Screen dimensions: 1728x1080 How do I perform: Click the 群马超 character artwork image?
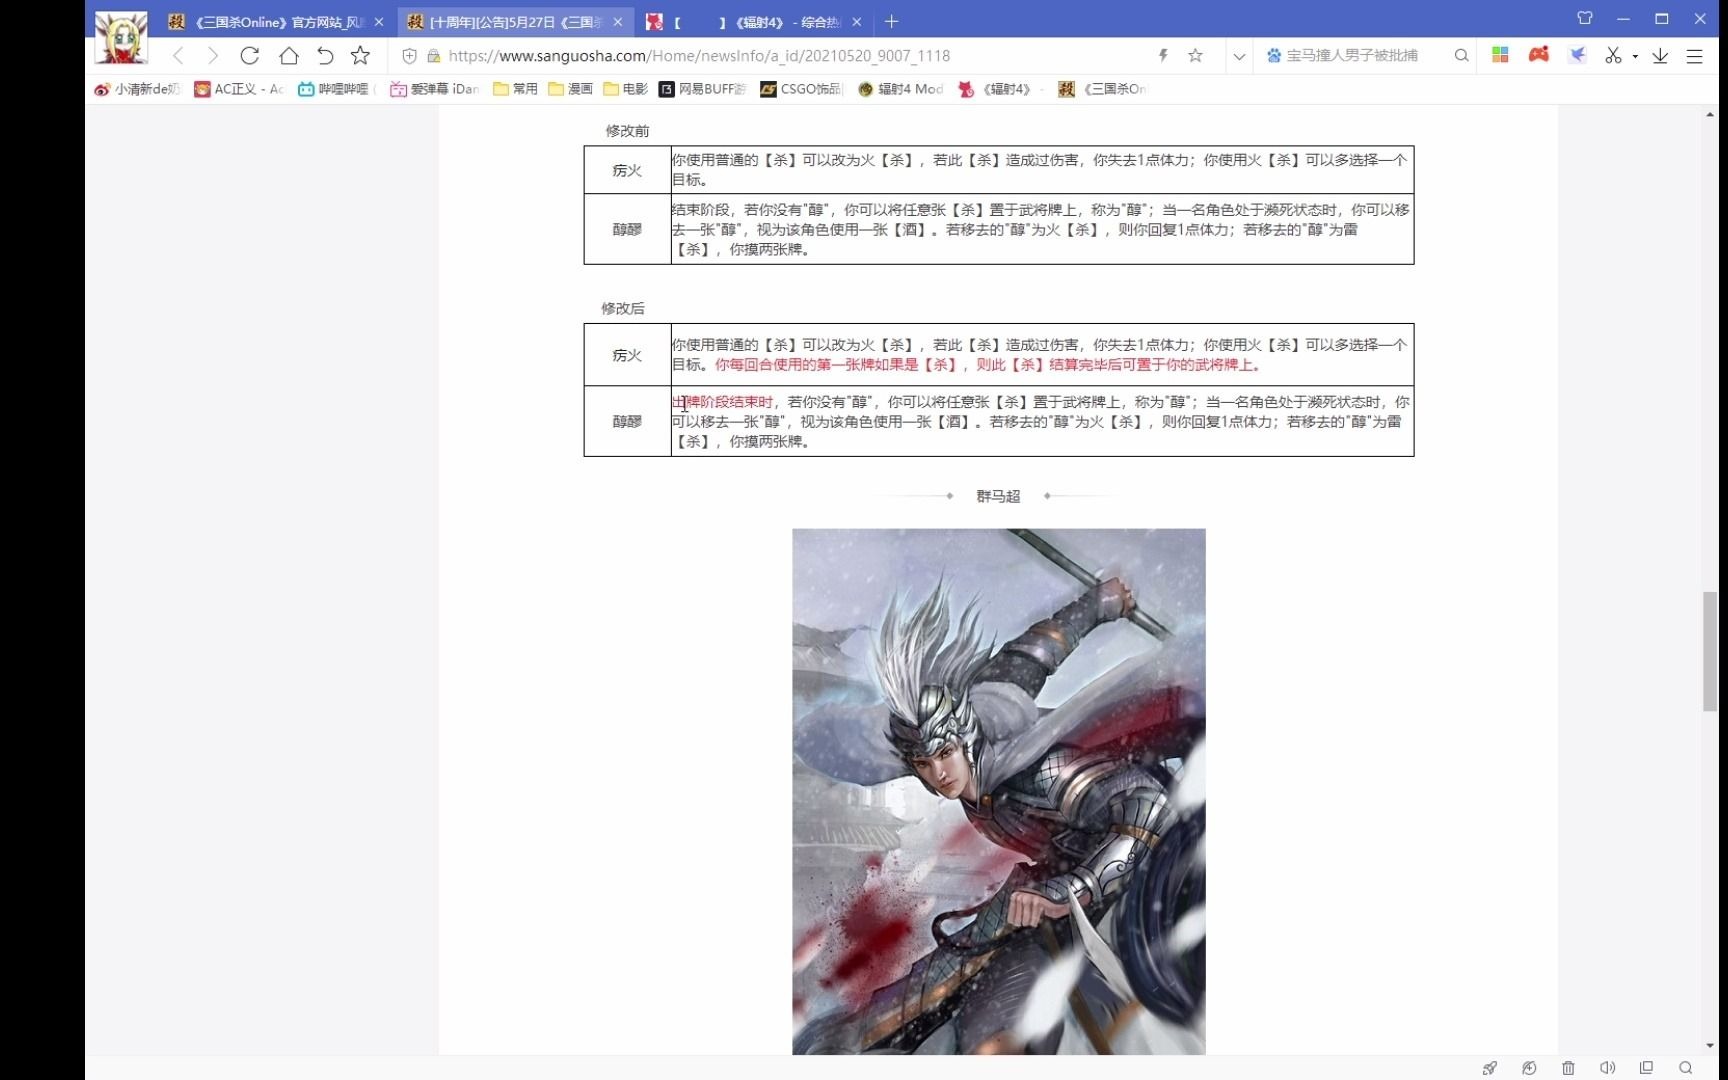tap(999, 791)
